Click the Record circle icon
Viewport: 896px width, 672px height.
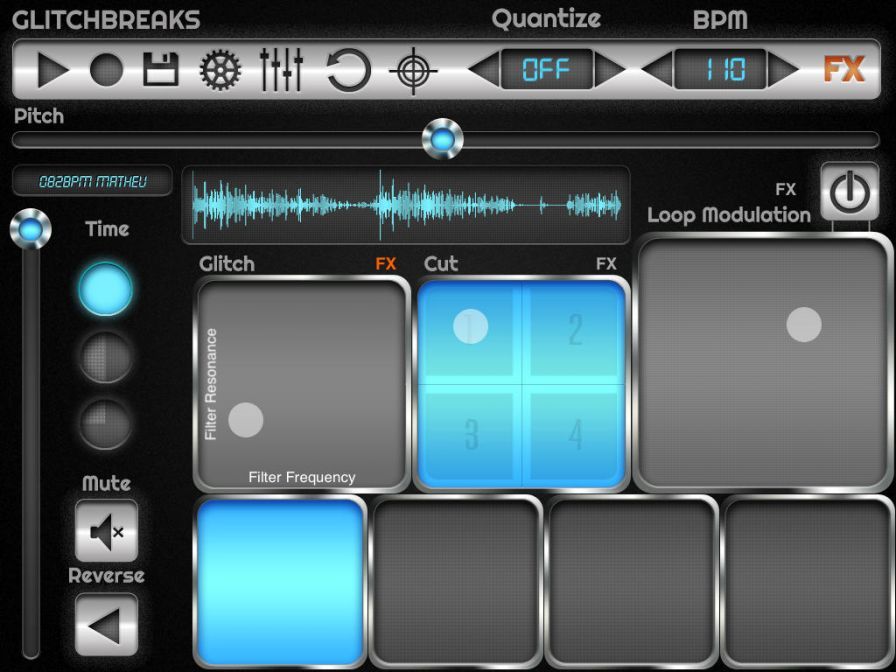tap(107, 70)
